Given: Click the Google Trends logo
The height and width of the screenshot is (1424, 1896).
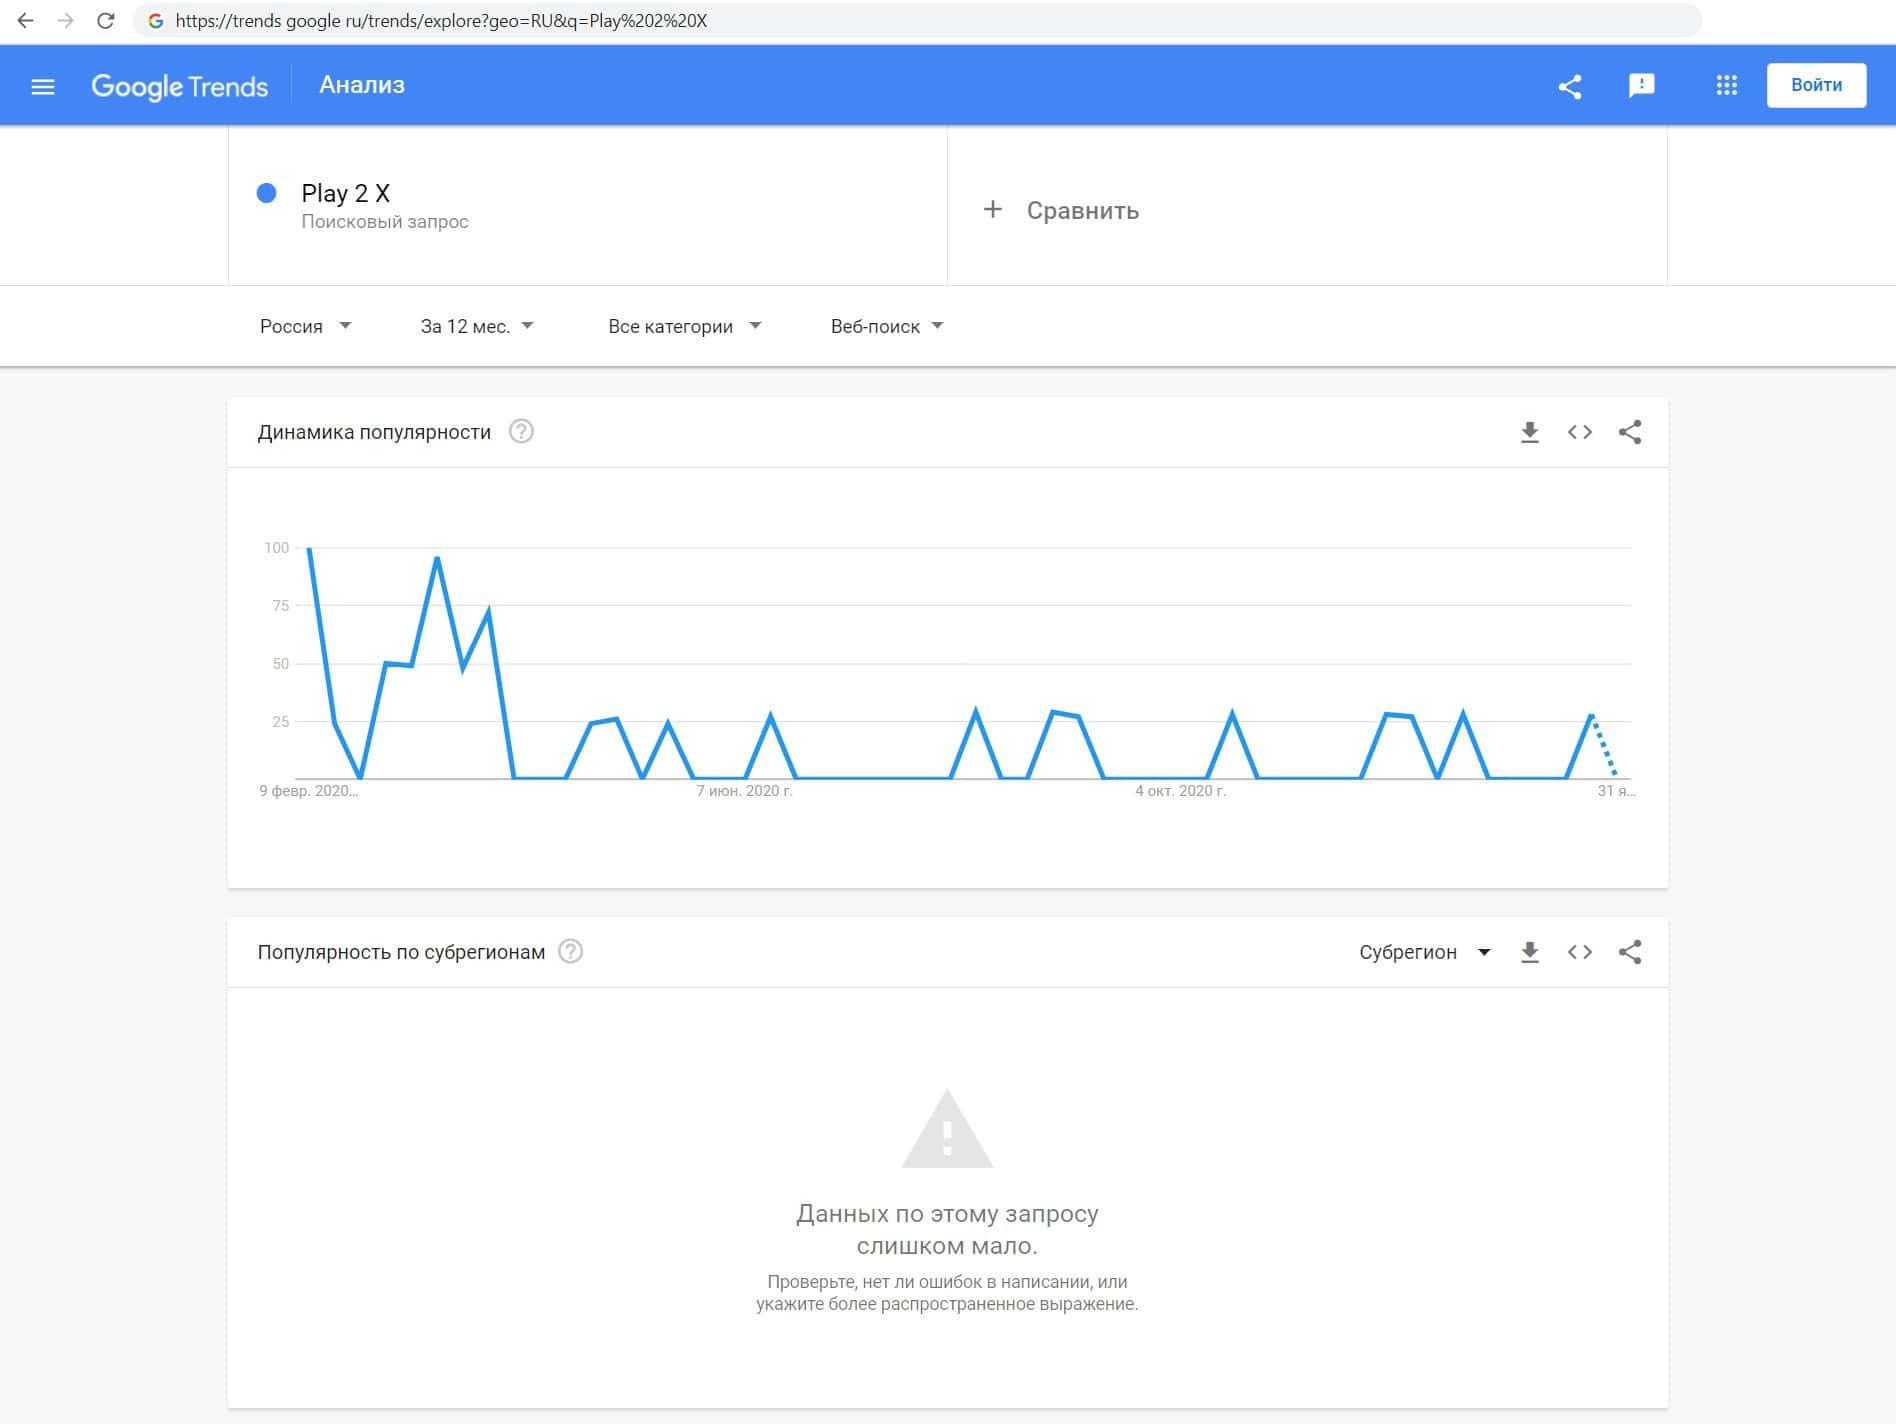Looking at the screenshot, I should click(180, 86).
